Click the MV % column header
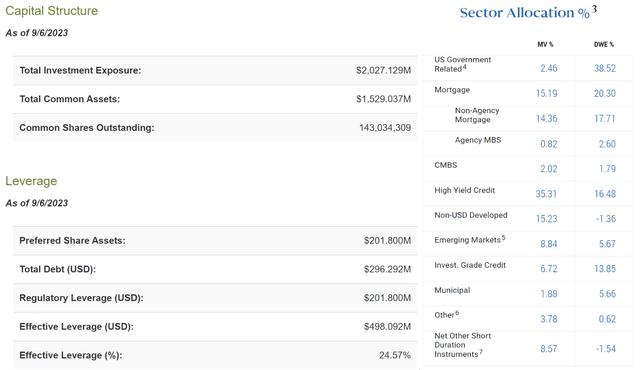640x370 pixels. (545, 44)
